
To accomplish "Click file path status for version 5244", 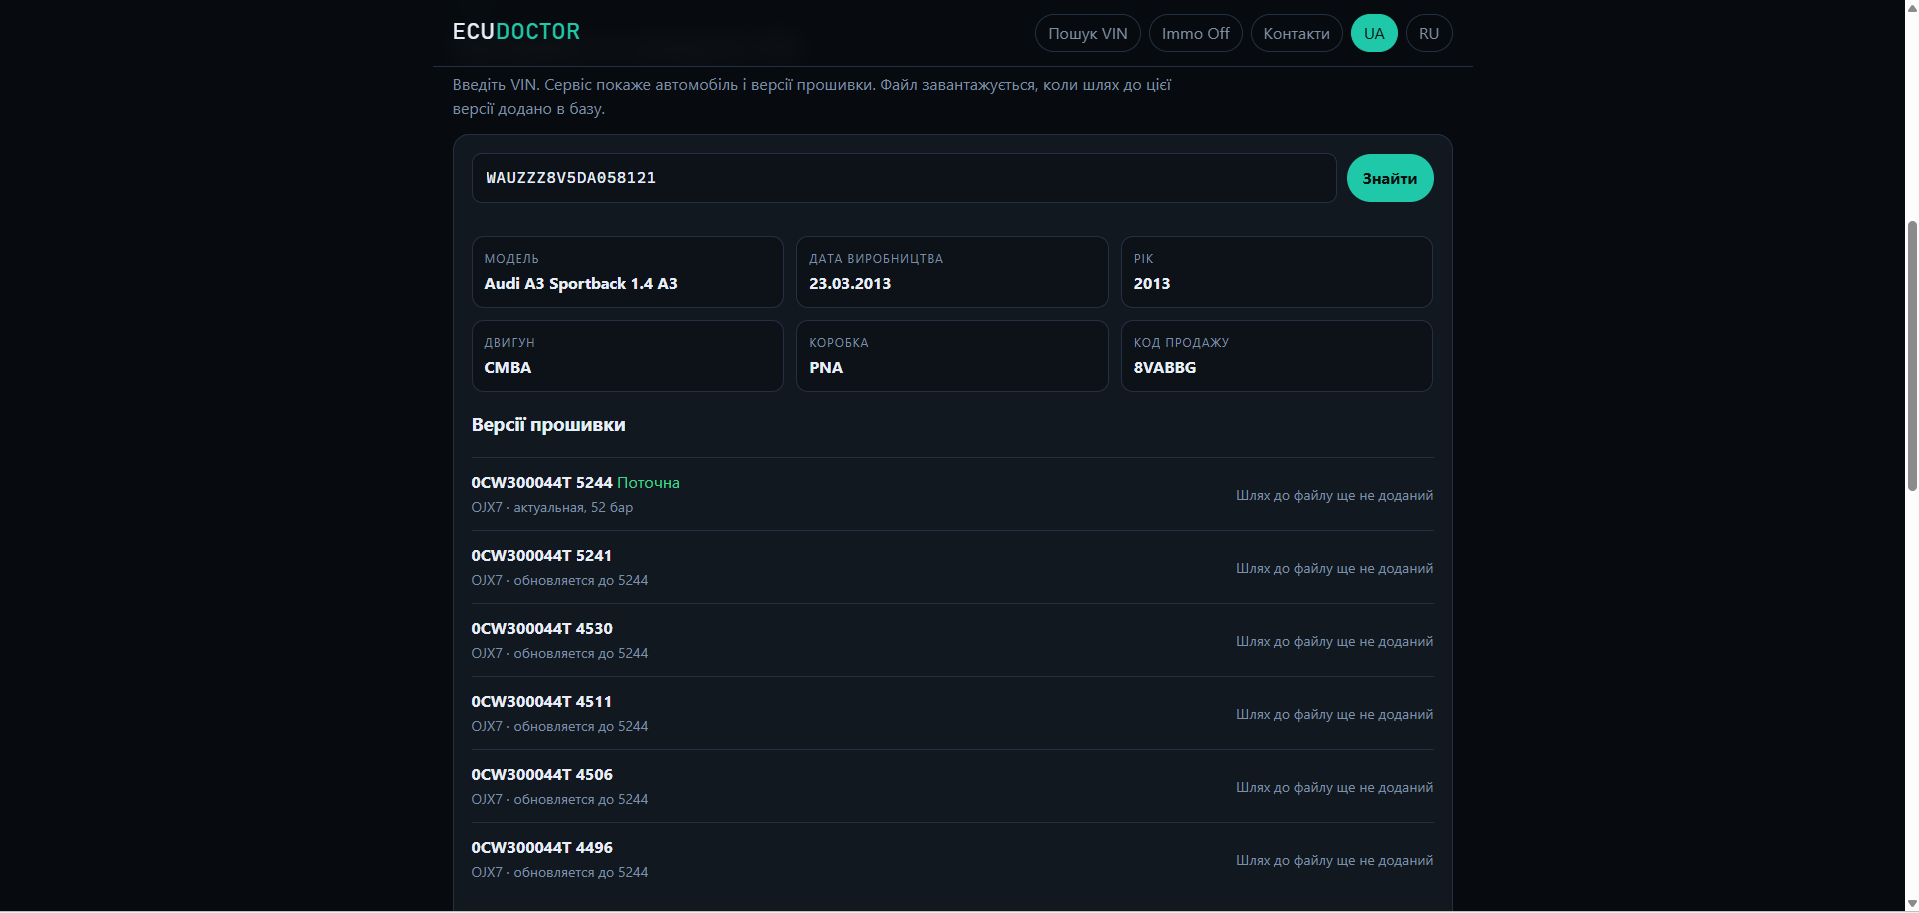I will click(x=1334, y=495).
